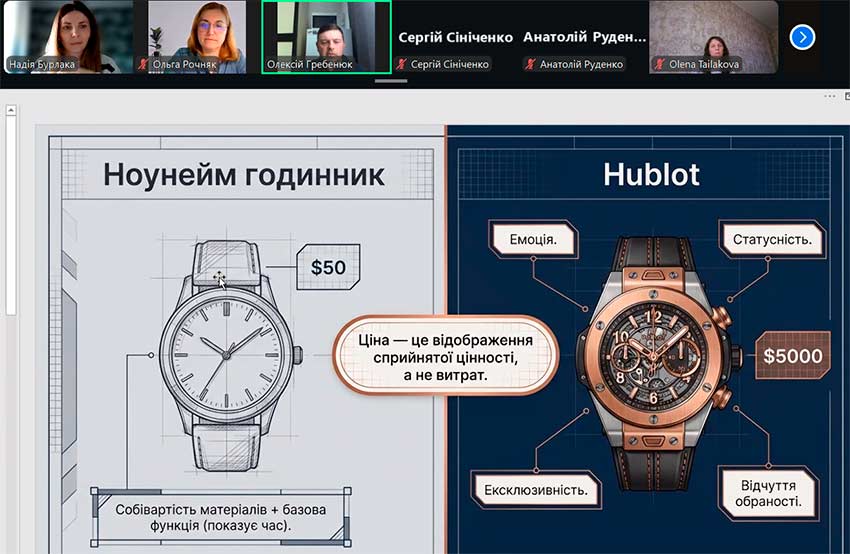Click muted microphone icon of Olena Tailakova
Image resolution: width=850 pixels, height=554 pixels.
(659, 64)
